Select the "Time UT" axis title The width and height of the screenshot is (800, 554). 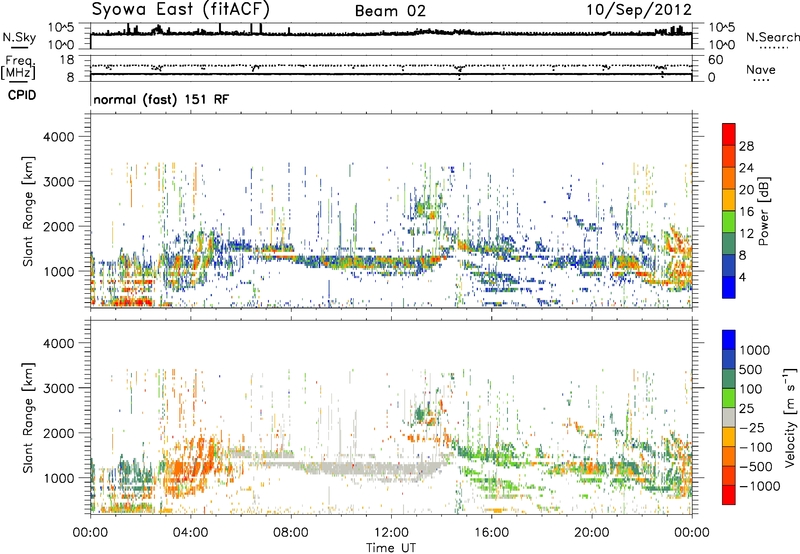(x=391, y=547)
